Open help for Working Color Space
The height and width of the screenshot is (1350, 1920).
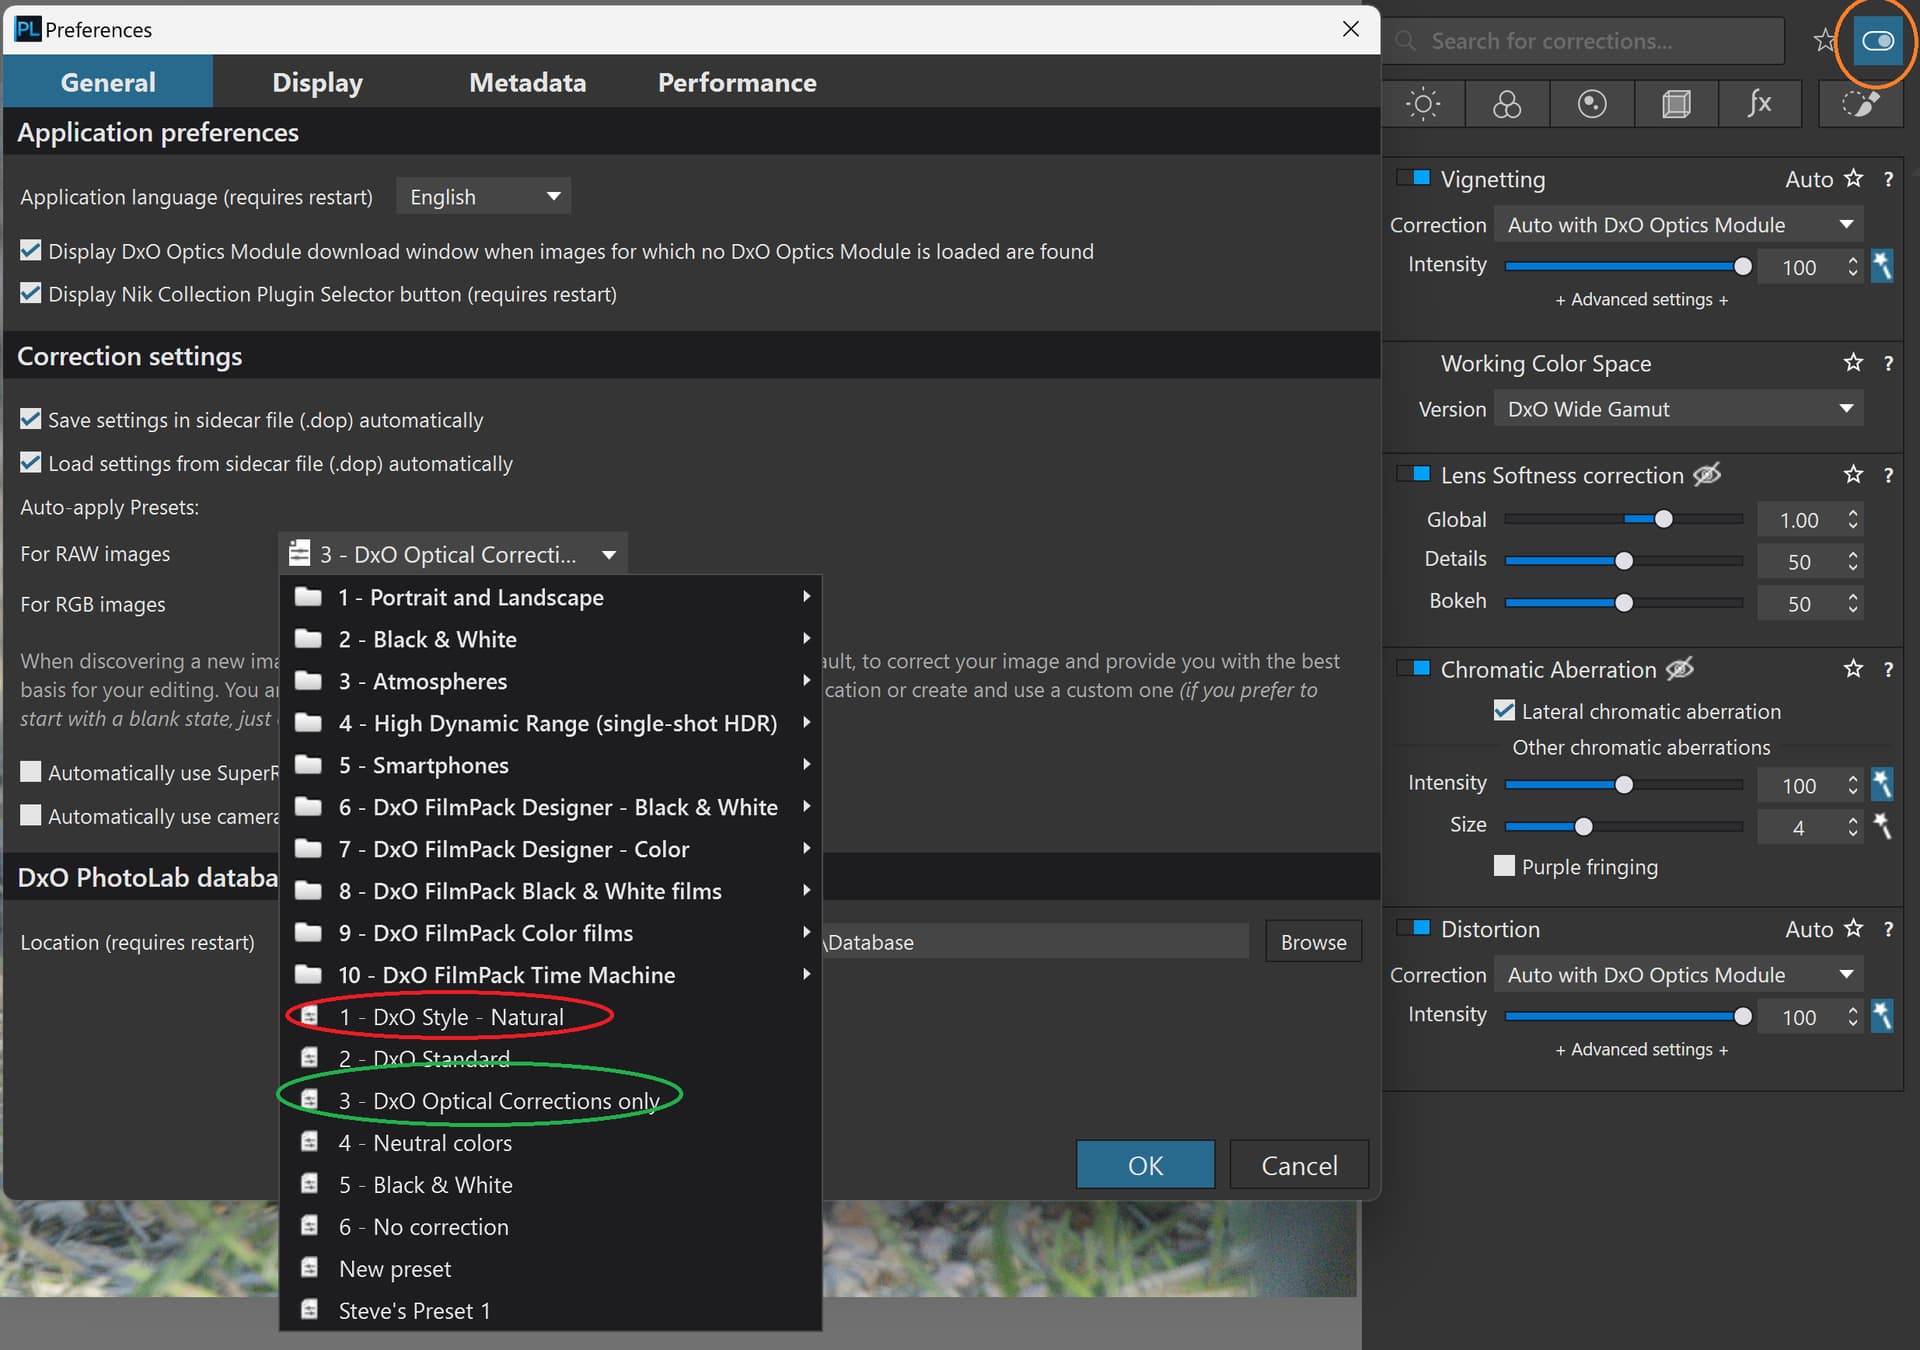point(1888,363)
